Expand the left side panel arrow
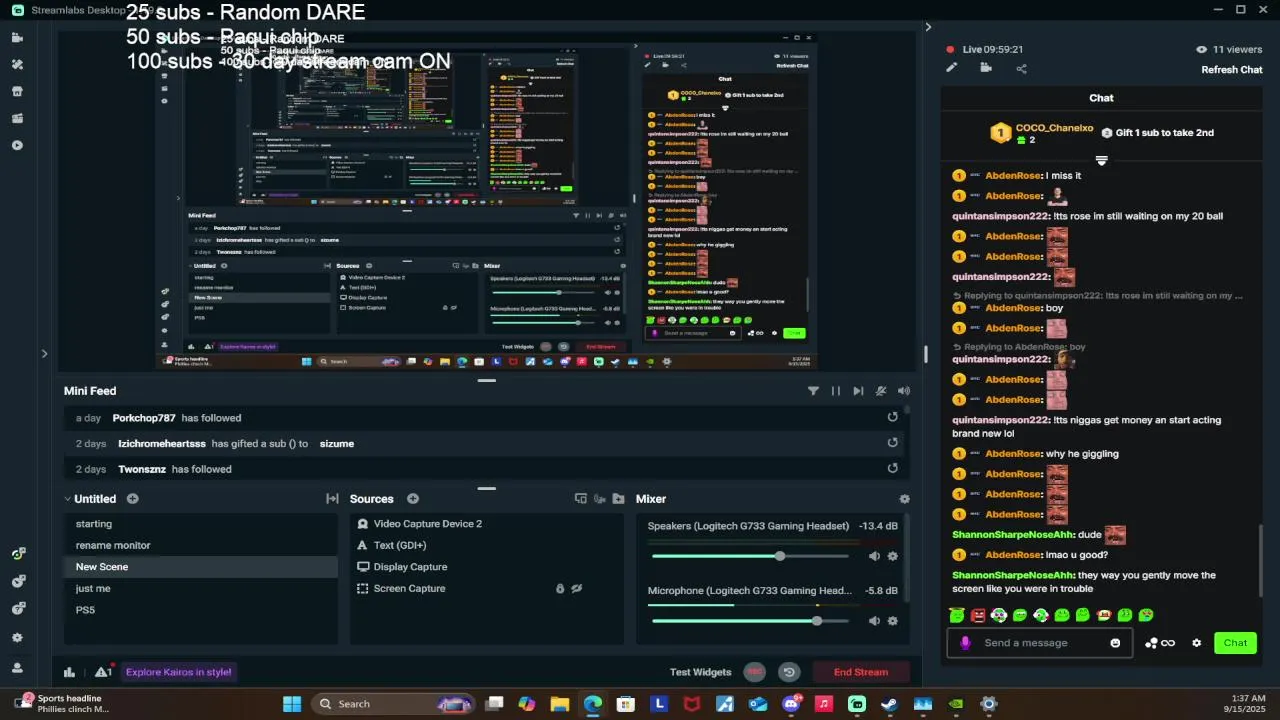 click(x=44, y=353)
